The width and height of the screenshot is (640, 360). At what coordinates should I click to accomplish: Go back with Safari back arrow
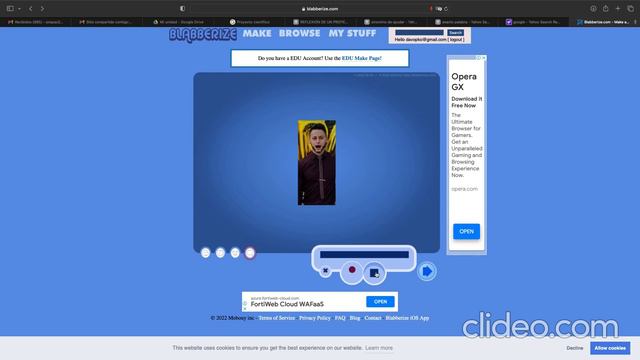click(31, 9)
